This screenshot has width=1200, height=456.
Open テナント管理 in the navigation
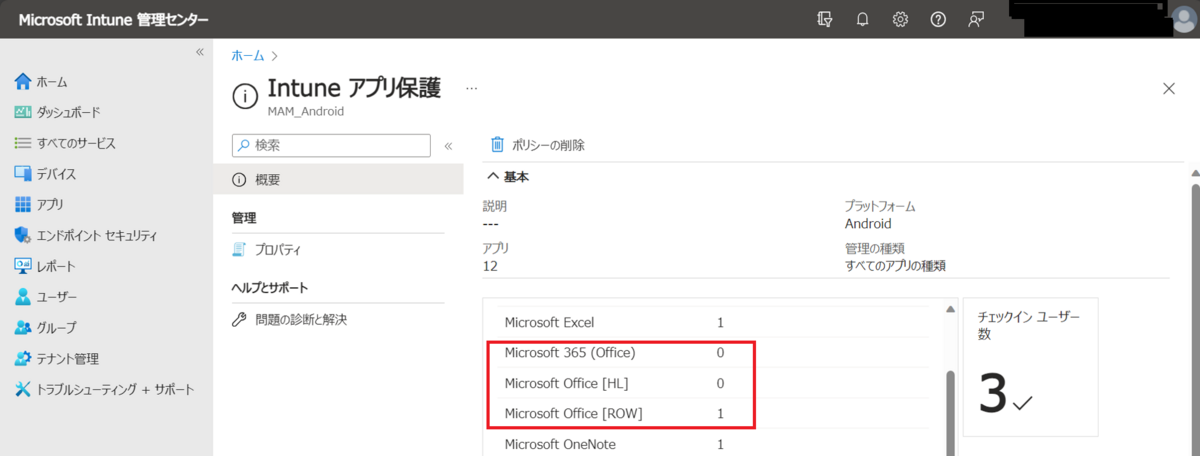click(68, 359)
